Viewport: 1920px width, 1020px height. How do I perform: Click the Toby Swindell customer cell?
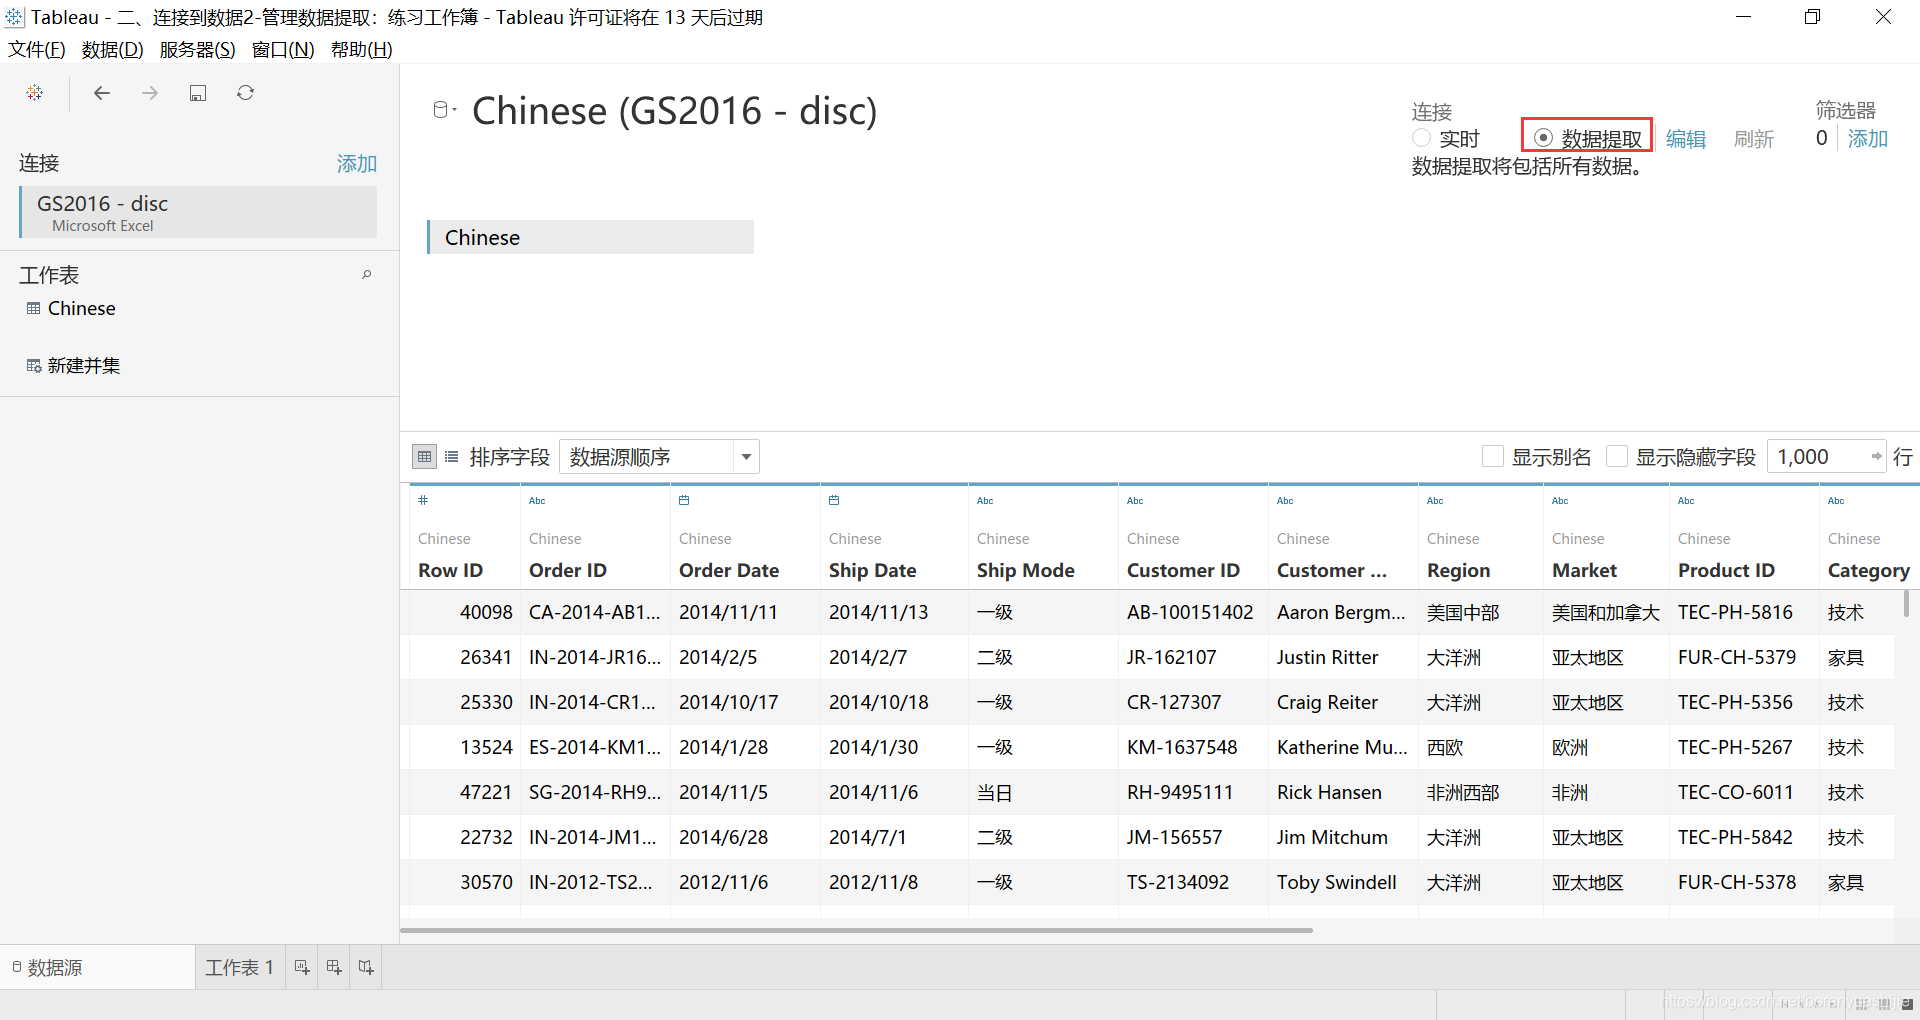pyautogui.click(x=1343, y=882)
